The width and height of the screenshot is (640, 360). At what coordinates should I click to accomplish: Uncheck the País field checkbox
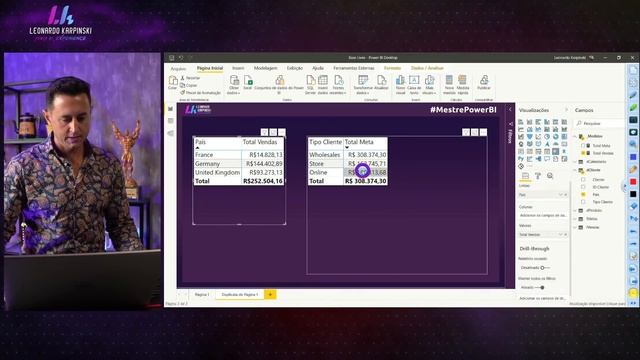click(583, 194)
